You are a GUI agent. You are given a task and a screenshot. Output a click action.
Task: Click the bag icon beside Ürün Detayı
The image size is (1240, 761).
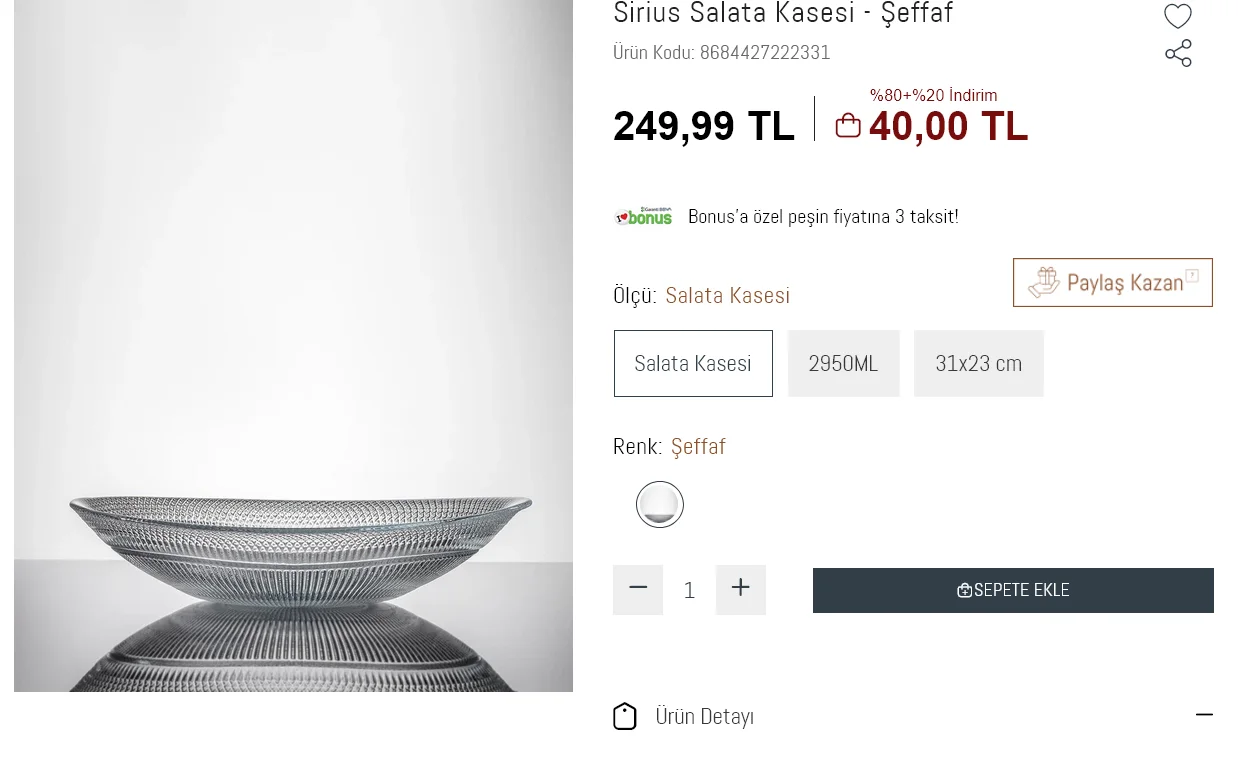click(x=625, y=716)
